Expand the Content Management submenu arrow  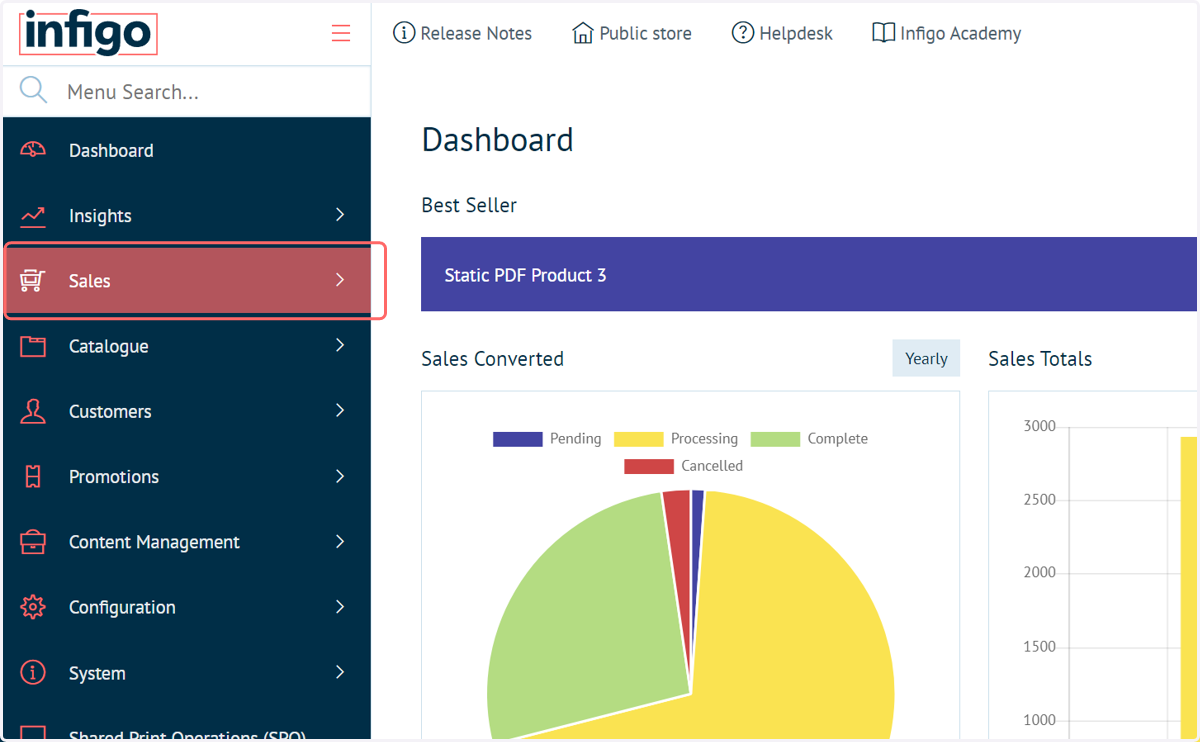340,541
